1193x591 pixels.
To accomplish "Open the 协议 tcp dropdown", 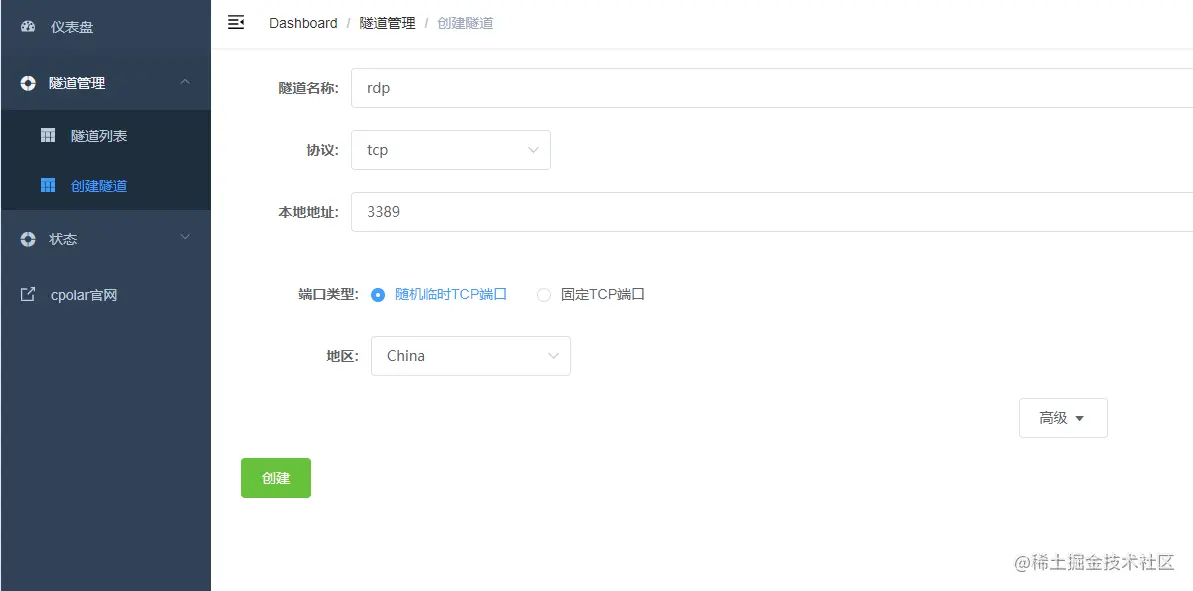I will tap(450, 150).
